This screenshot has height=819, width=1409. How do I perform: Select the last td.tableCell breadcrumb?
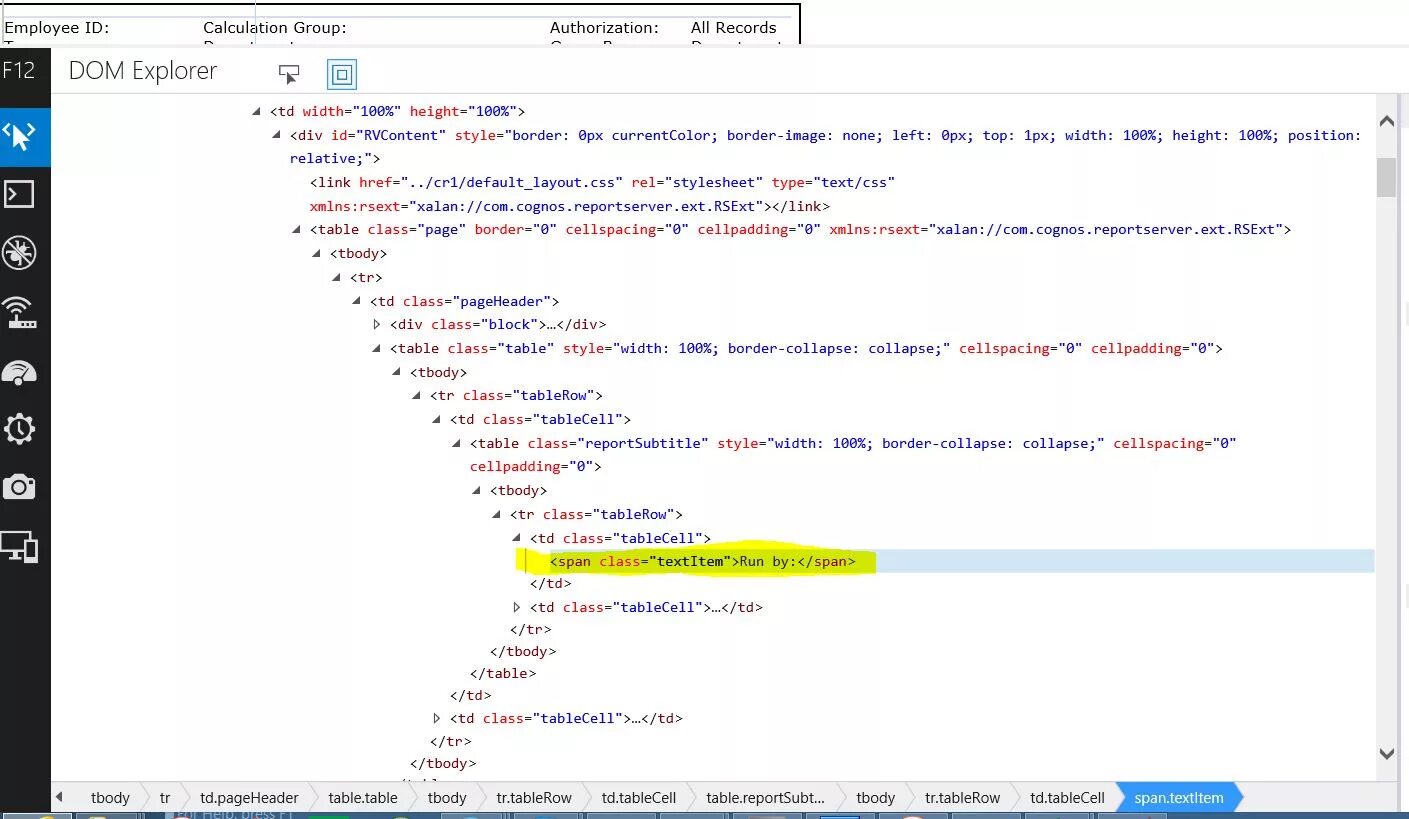point(1067,798)
